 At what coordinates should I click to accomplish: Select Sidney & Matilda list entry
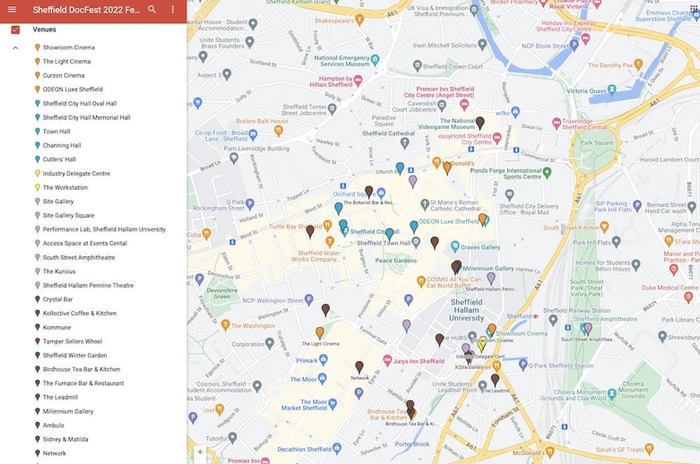[66, 439]
